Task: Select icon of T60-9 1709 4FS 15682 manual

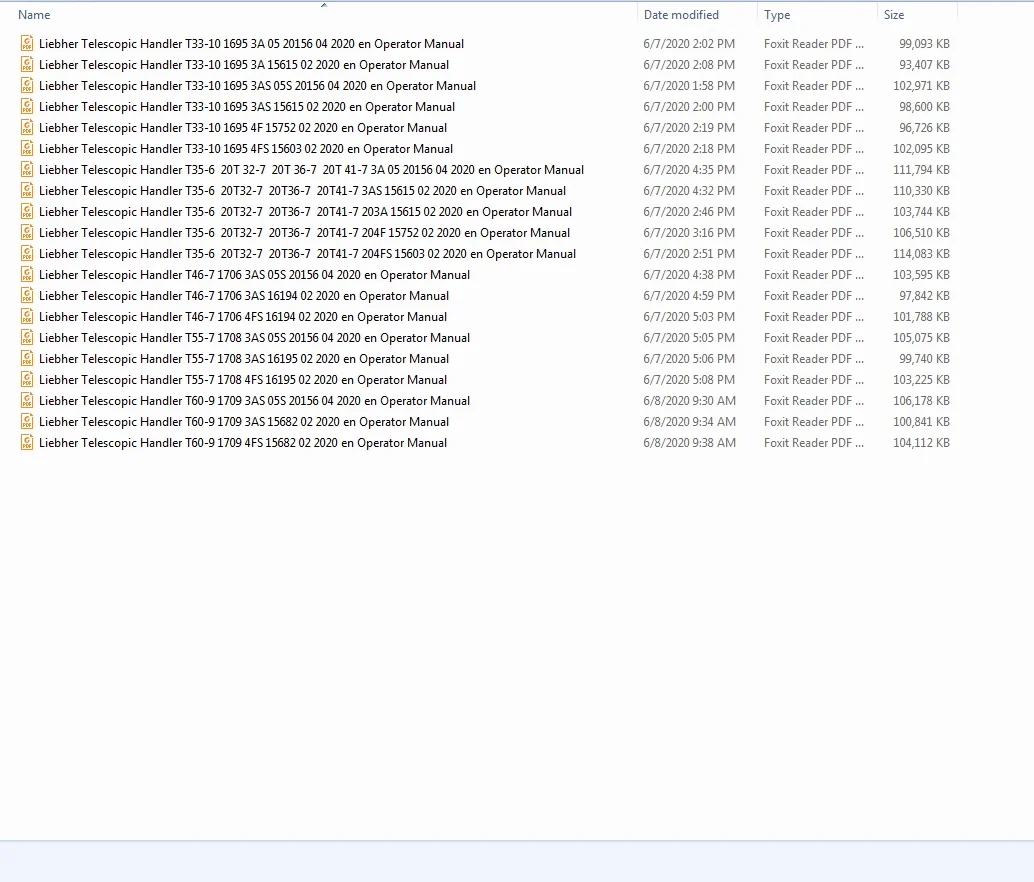Action: pos(26,443)
